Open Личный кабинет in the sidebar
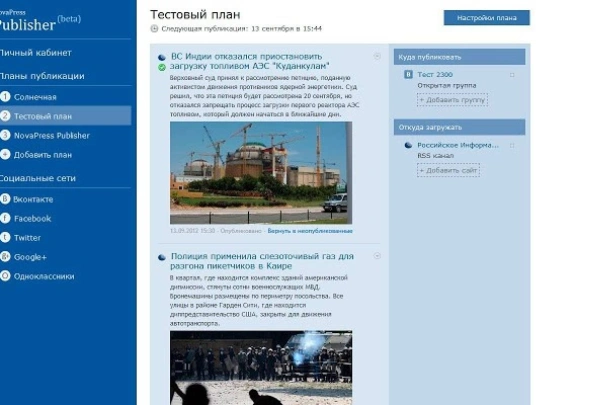 point(35,53)
